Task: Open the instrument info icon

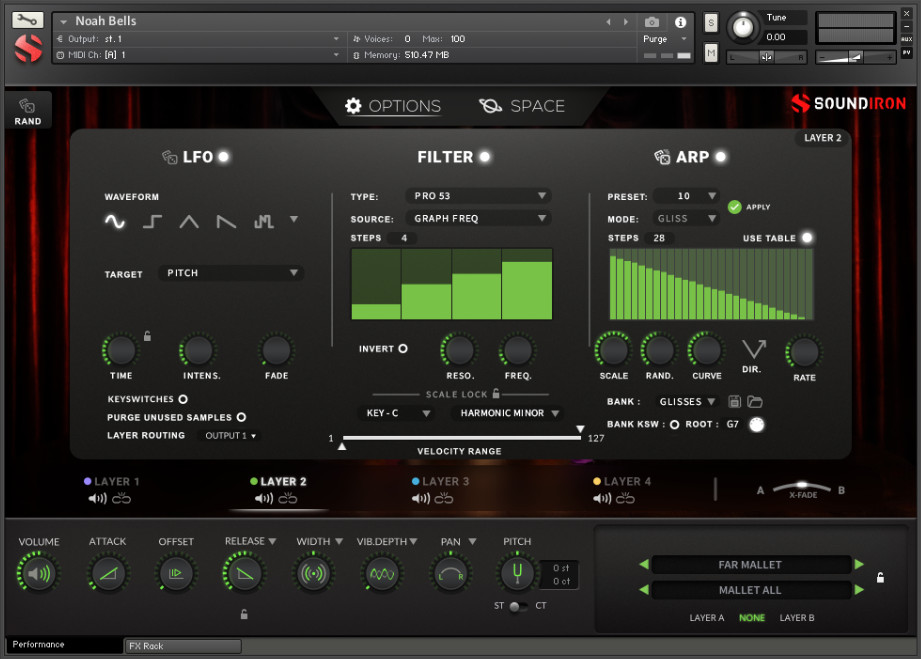Action: click(x=680, y=22)
